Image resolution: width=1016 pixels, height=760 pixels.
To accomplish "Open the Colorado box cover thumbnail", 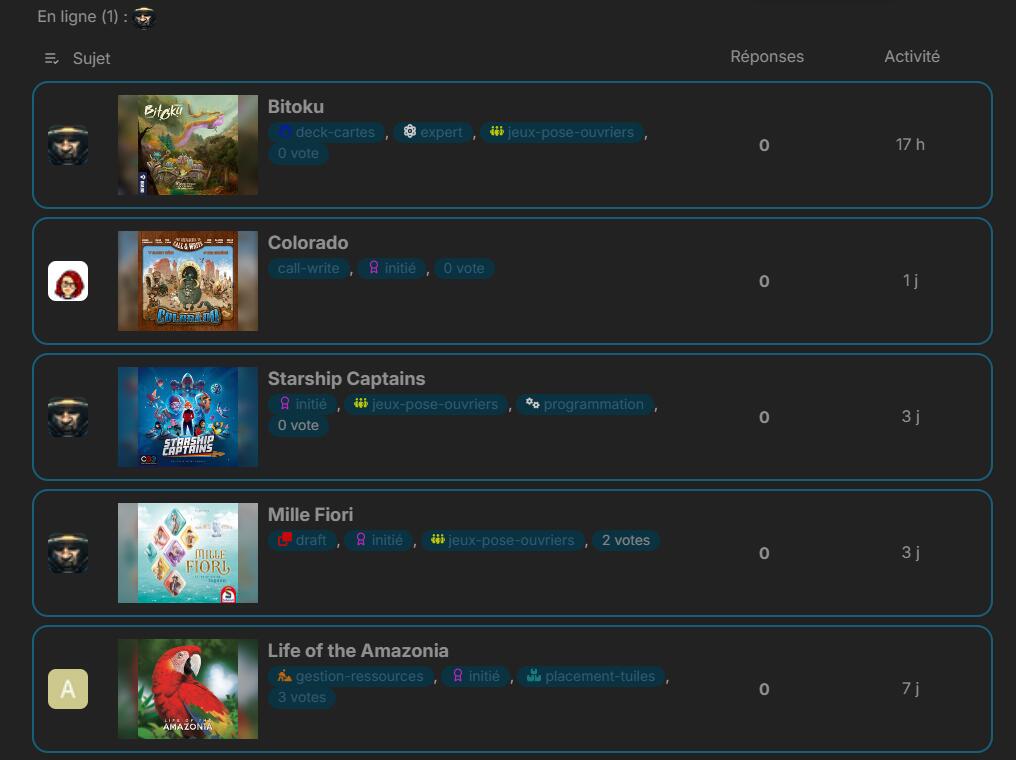I will coord(188,281).
